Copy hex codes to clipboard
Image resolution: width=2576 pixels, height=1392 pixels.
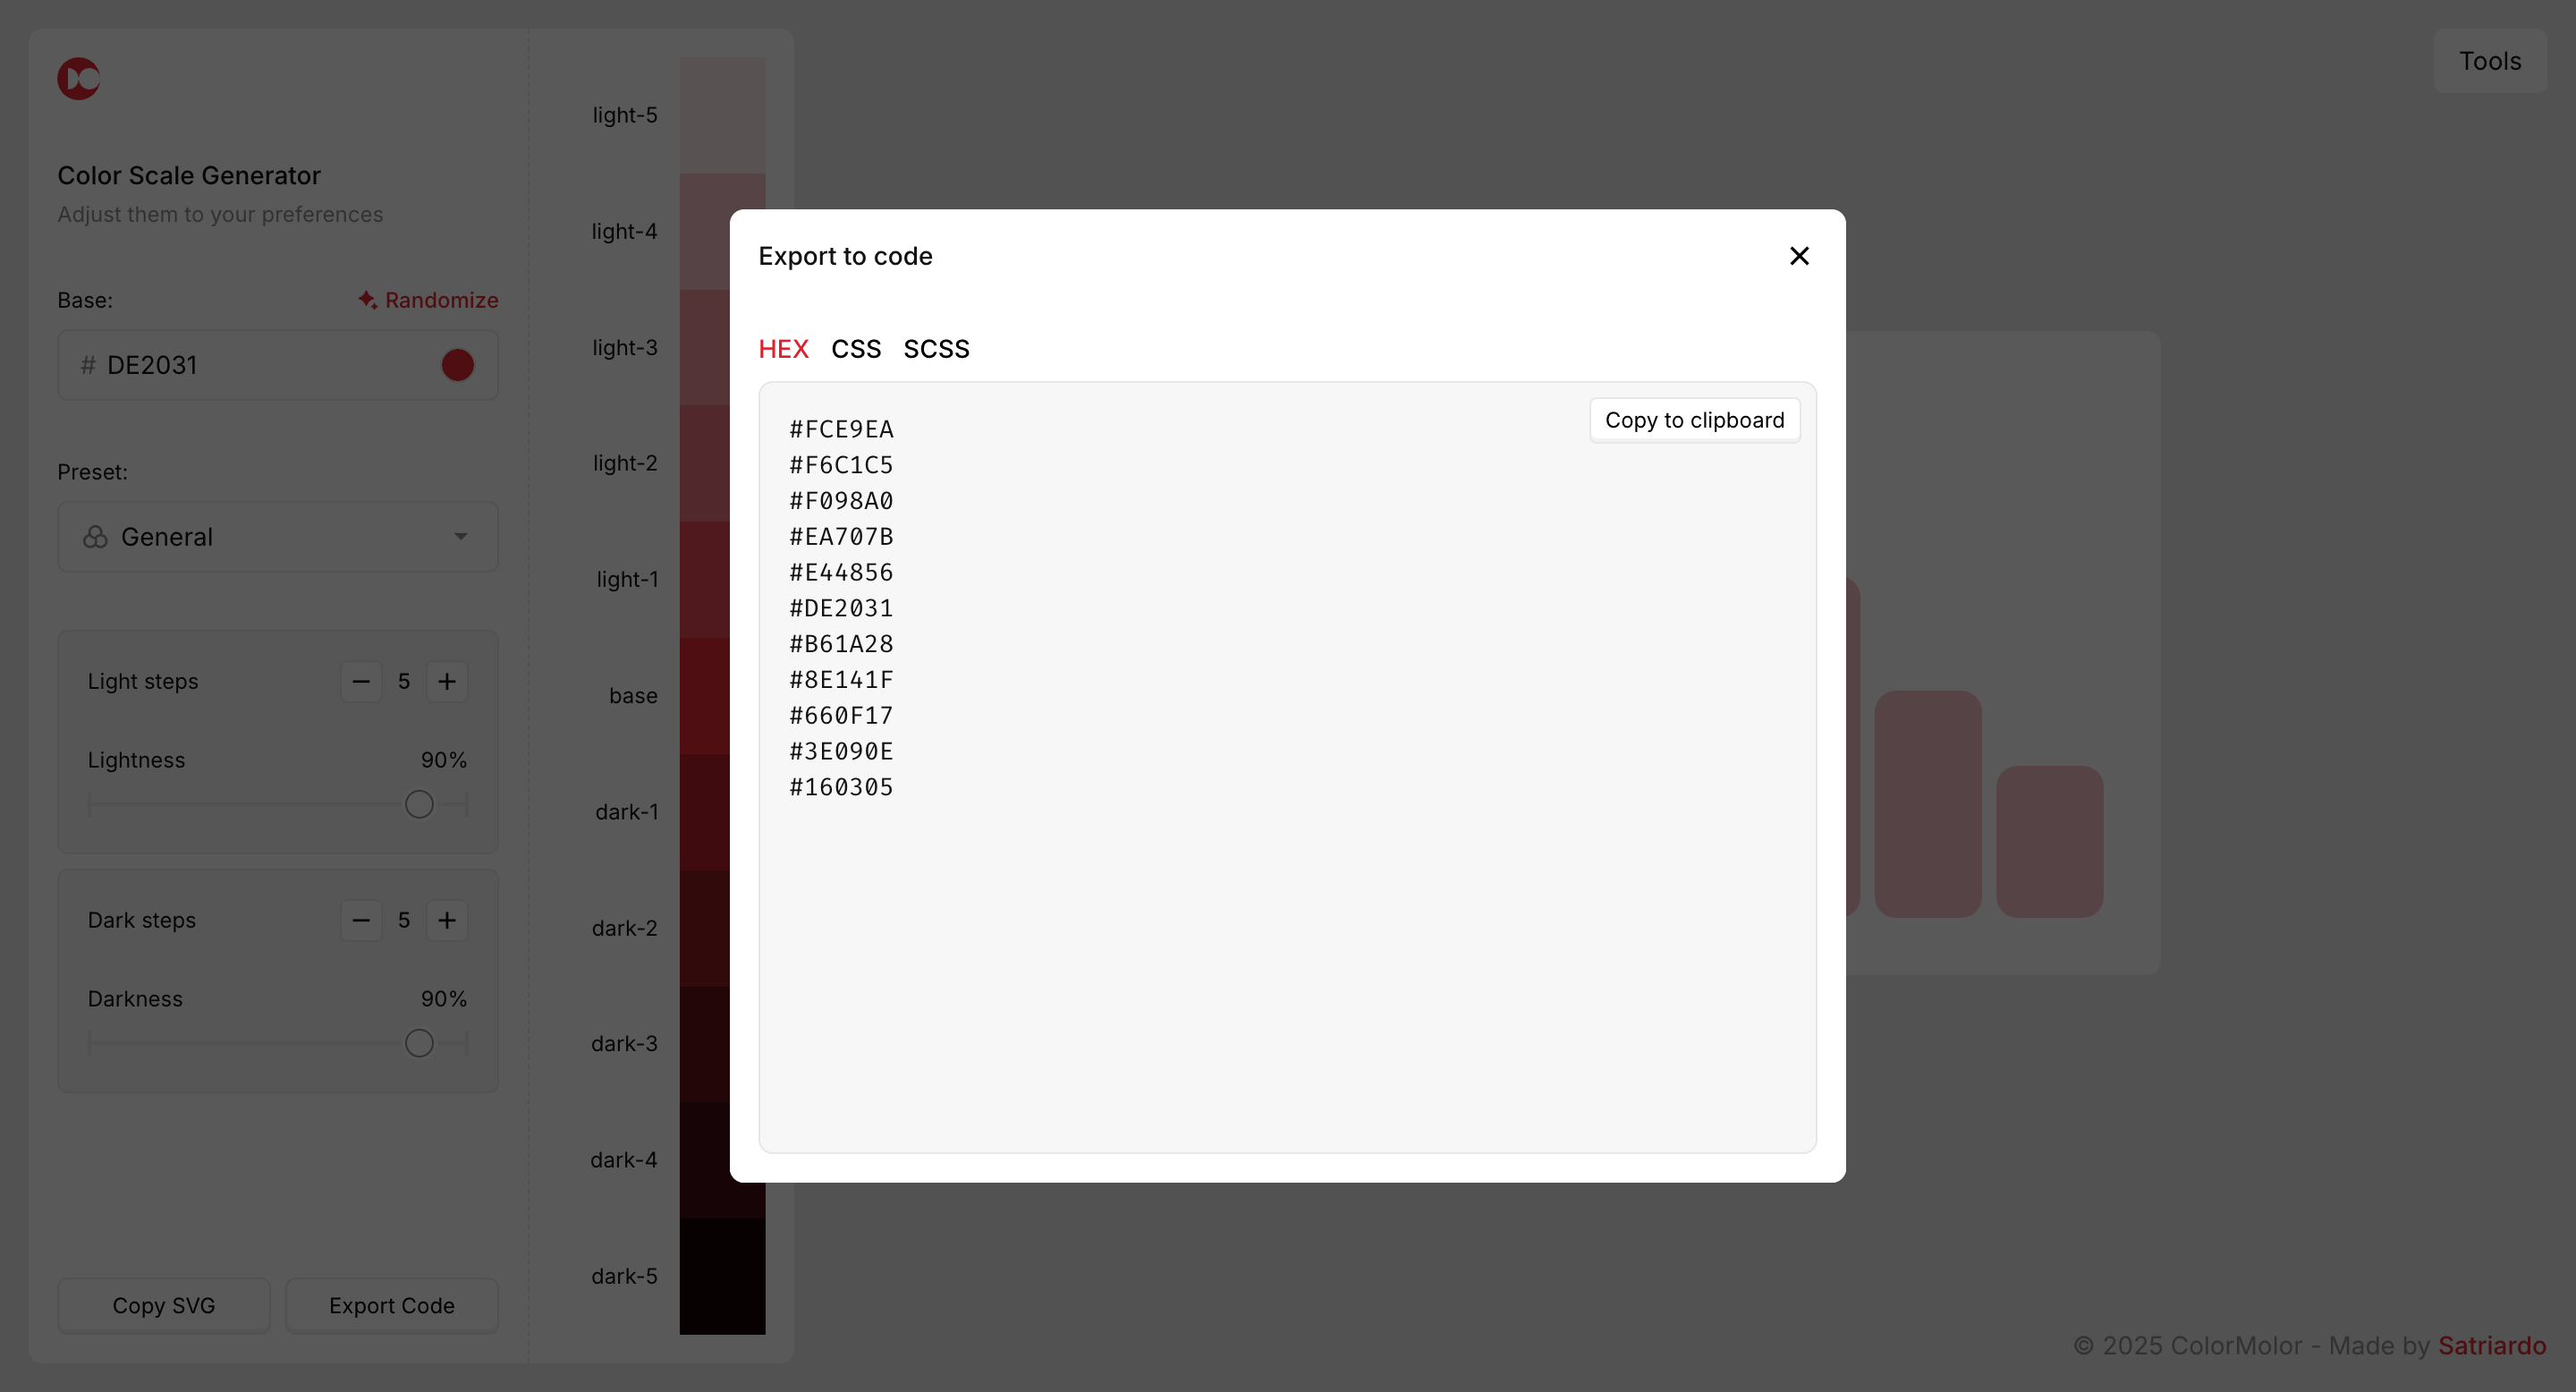coord(1694,420)
